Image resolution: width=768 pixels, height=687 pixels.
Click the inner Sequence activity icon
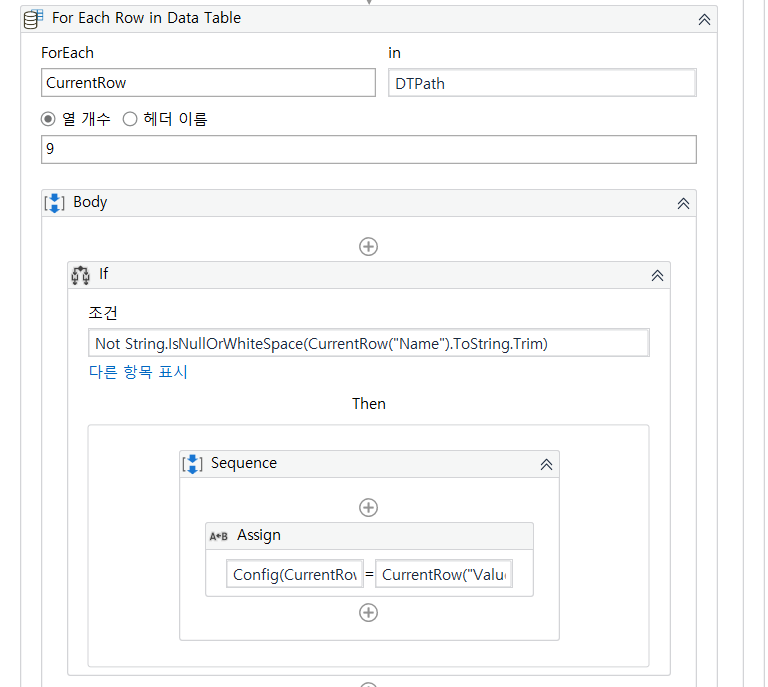(192, 464)
